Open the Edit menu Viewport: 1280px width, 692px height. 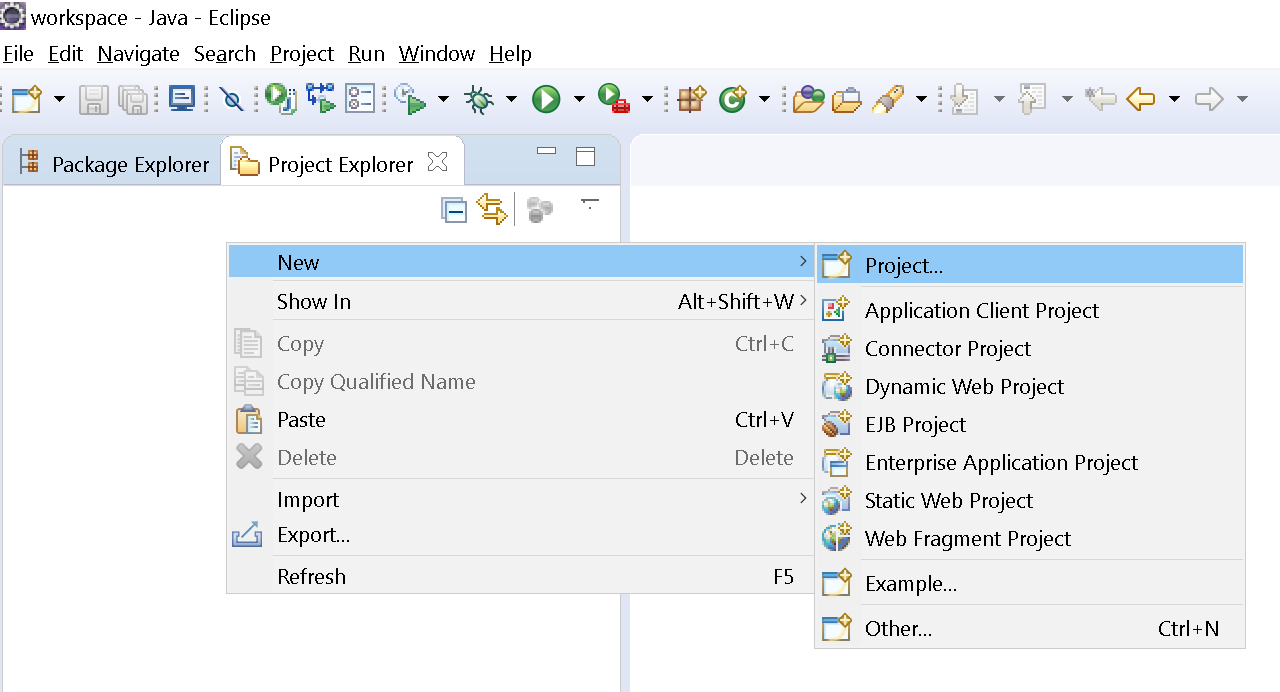(66, 54)
